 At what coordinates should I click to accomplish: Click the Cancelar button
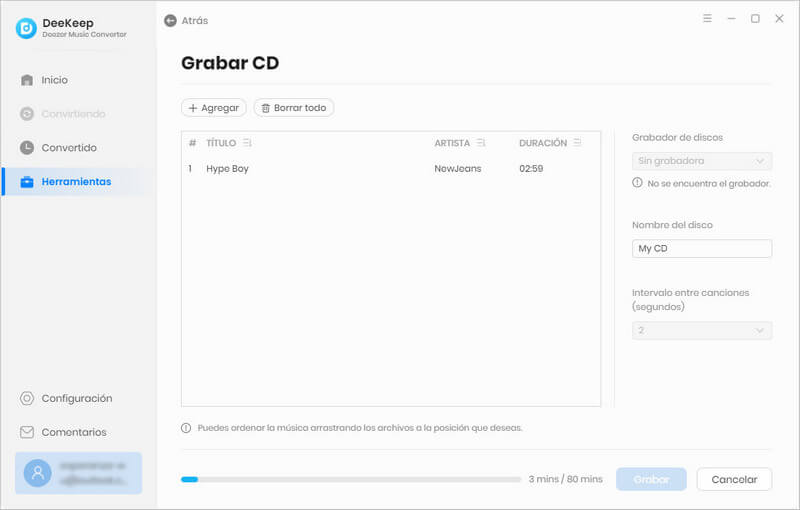[x=734, y=479]
